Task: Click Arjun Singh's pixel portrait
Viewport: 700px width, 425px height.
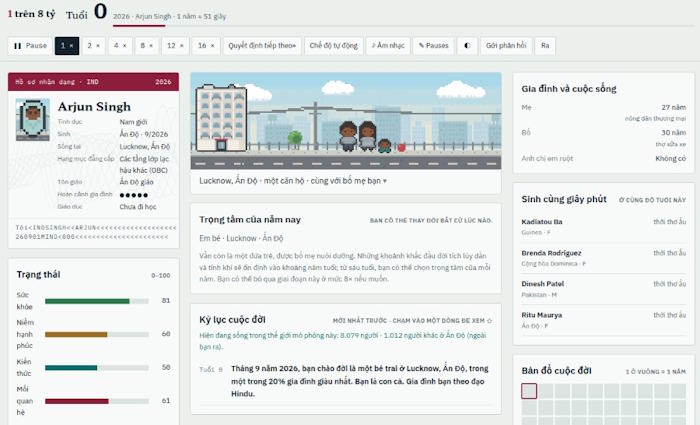Action: 33,120
